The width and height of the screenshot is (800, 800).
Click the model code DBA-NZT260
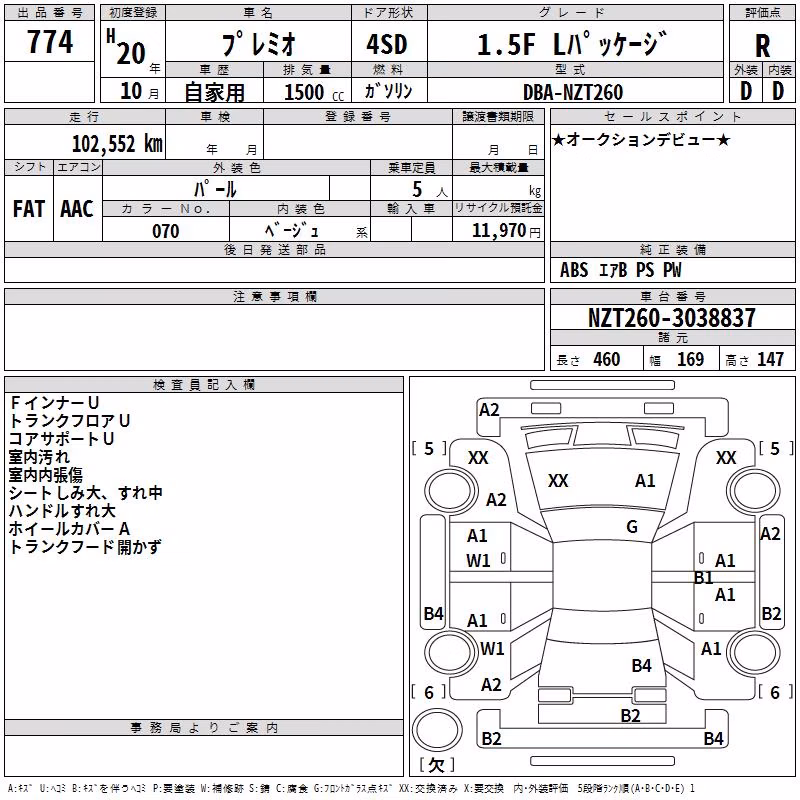(573, 92)
